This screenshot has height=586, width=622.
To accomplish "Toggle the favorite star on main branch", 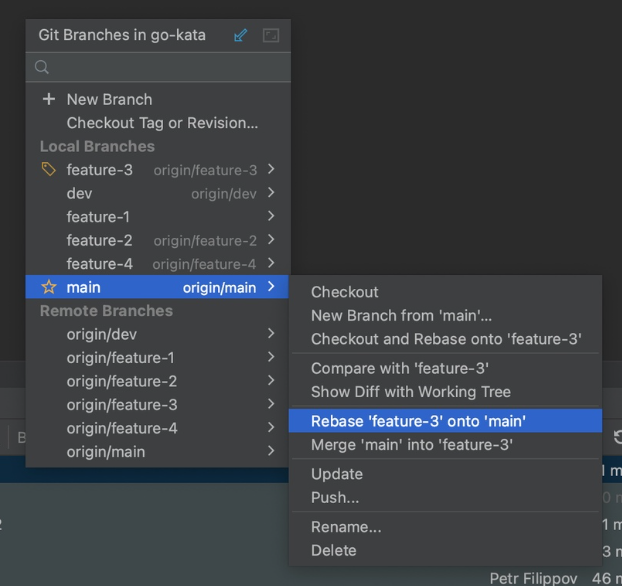I will 48,288.
